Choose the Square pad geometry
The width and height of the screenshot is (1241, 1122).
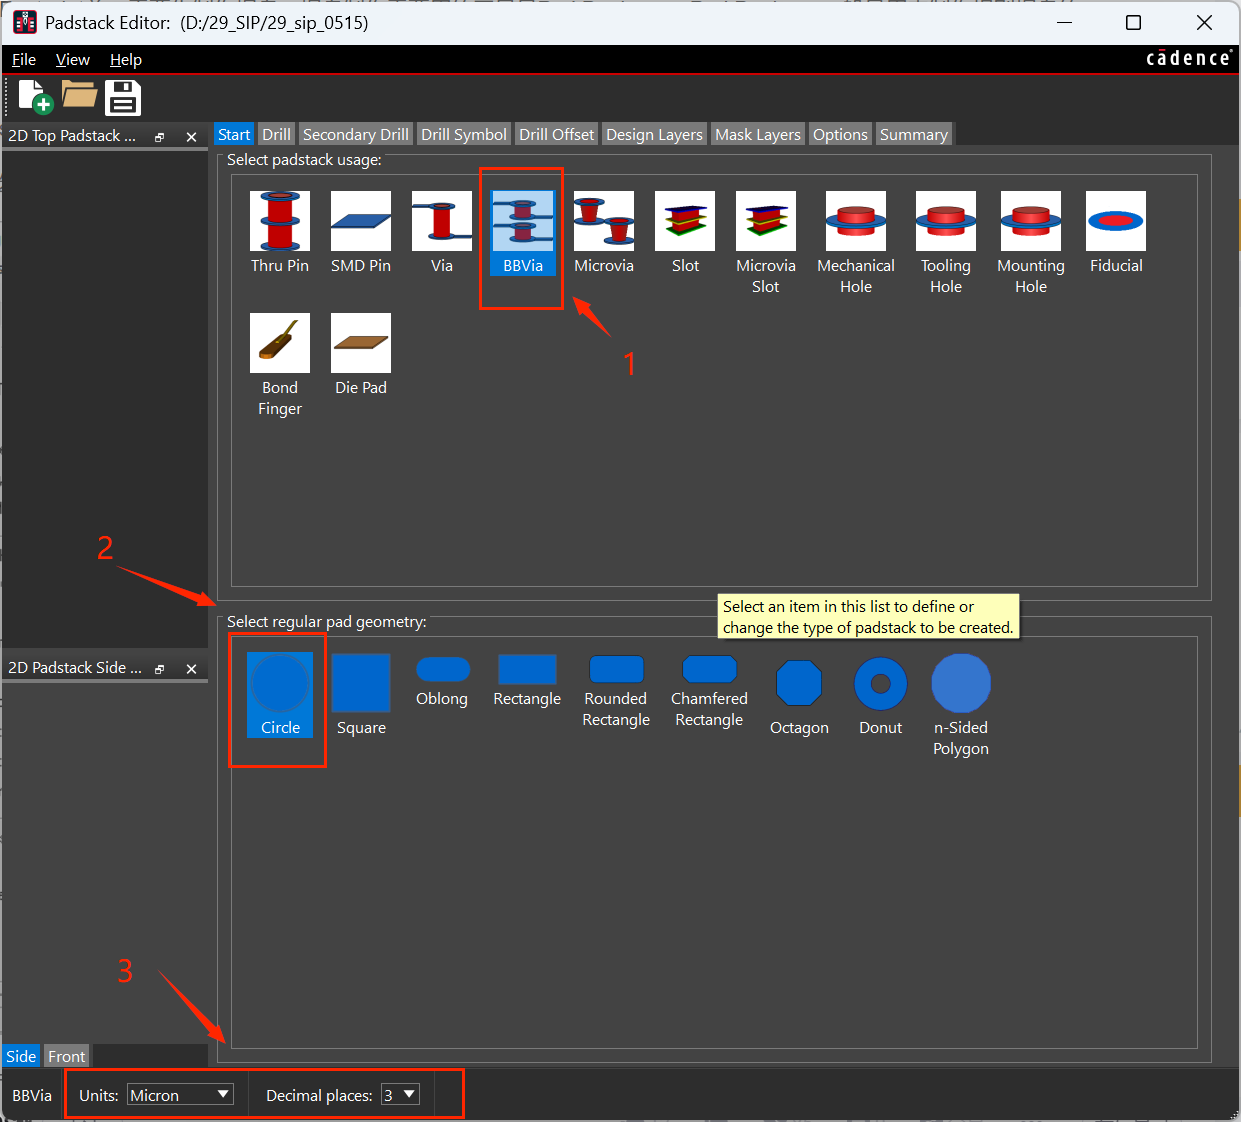pos(361,695)
